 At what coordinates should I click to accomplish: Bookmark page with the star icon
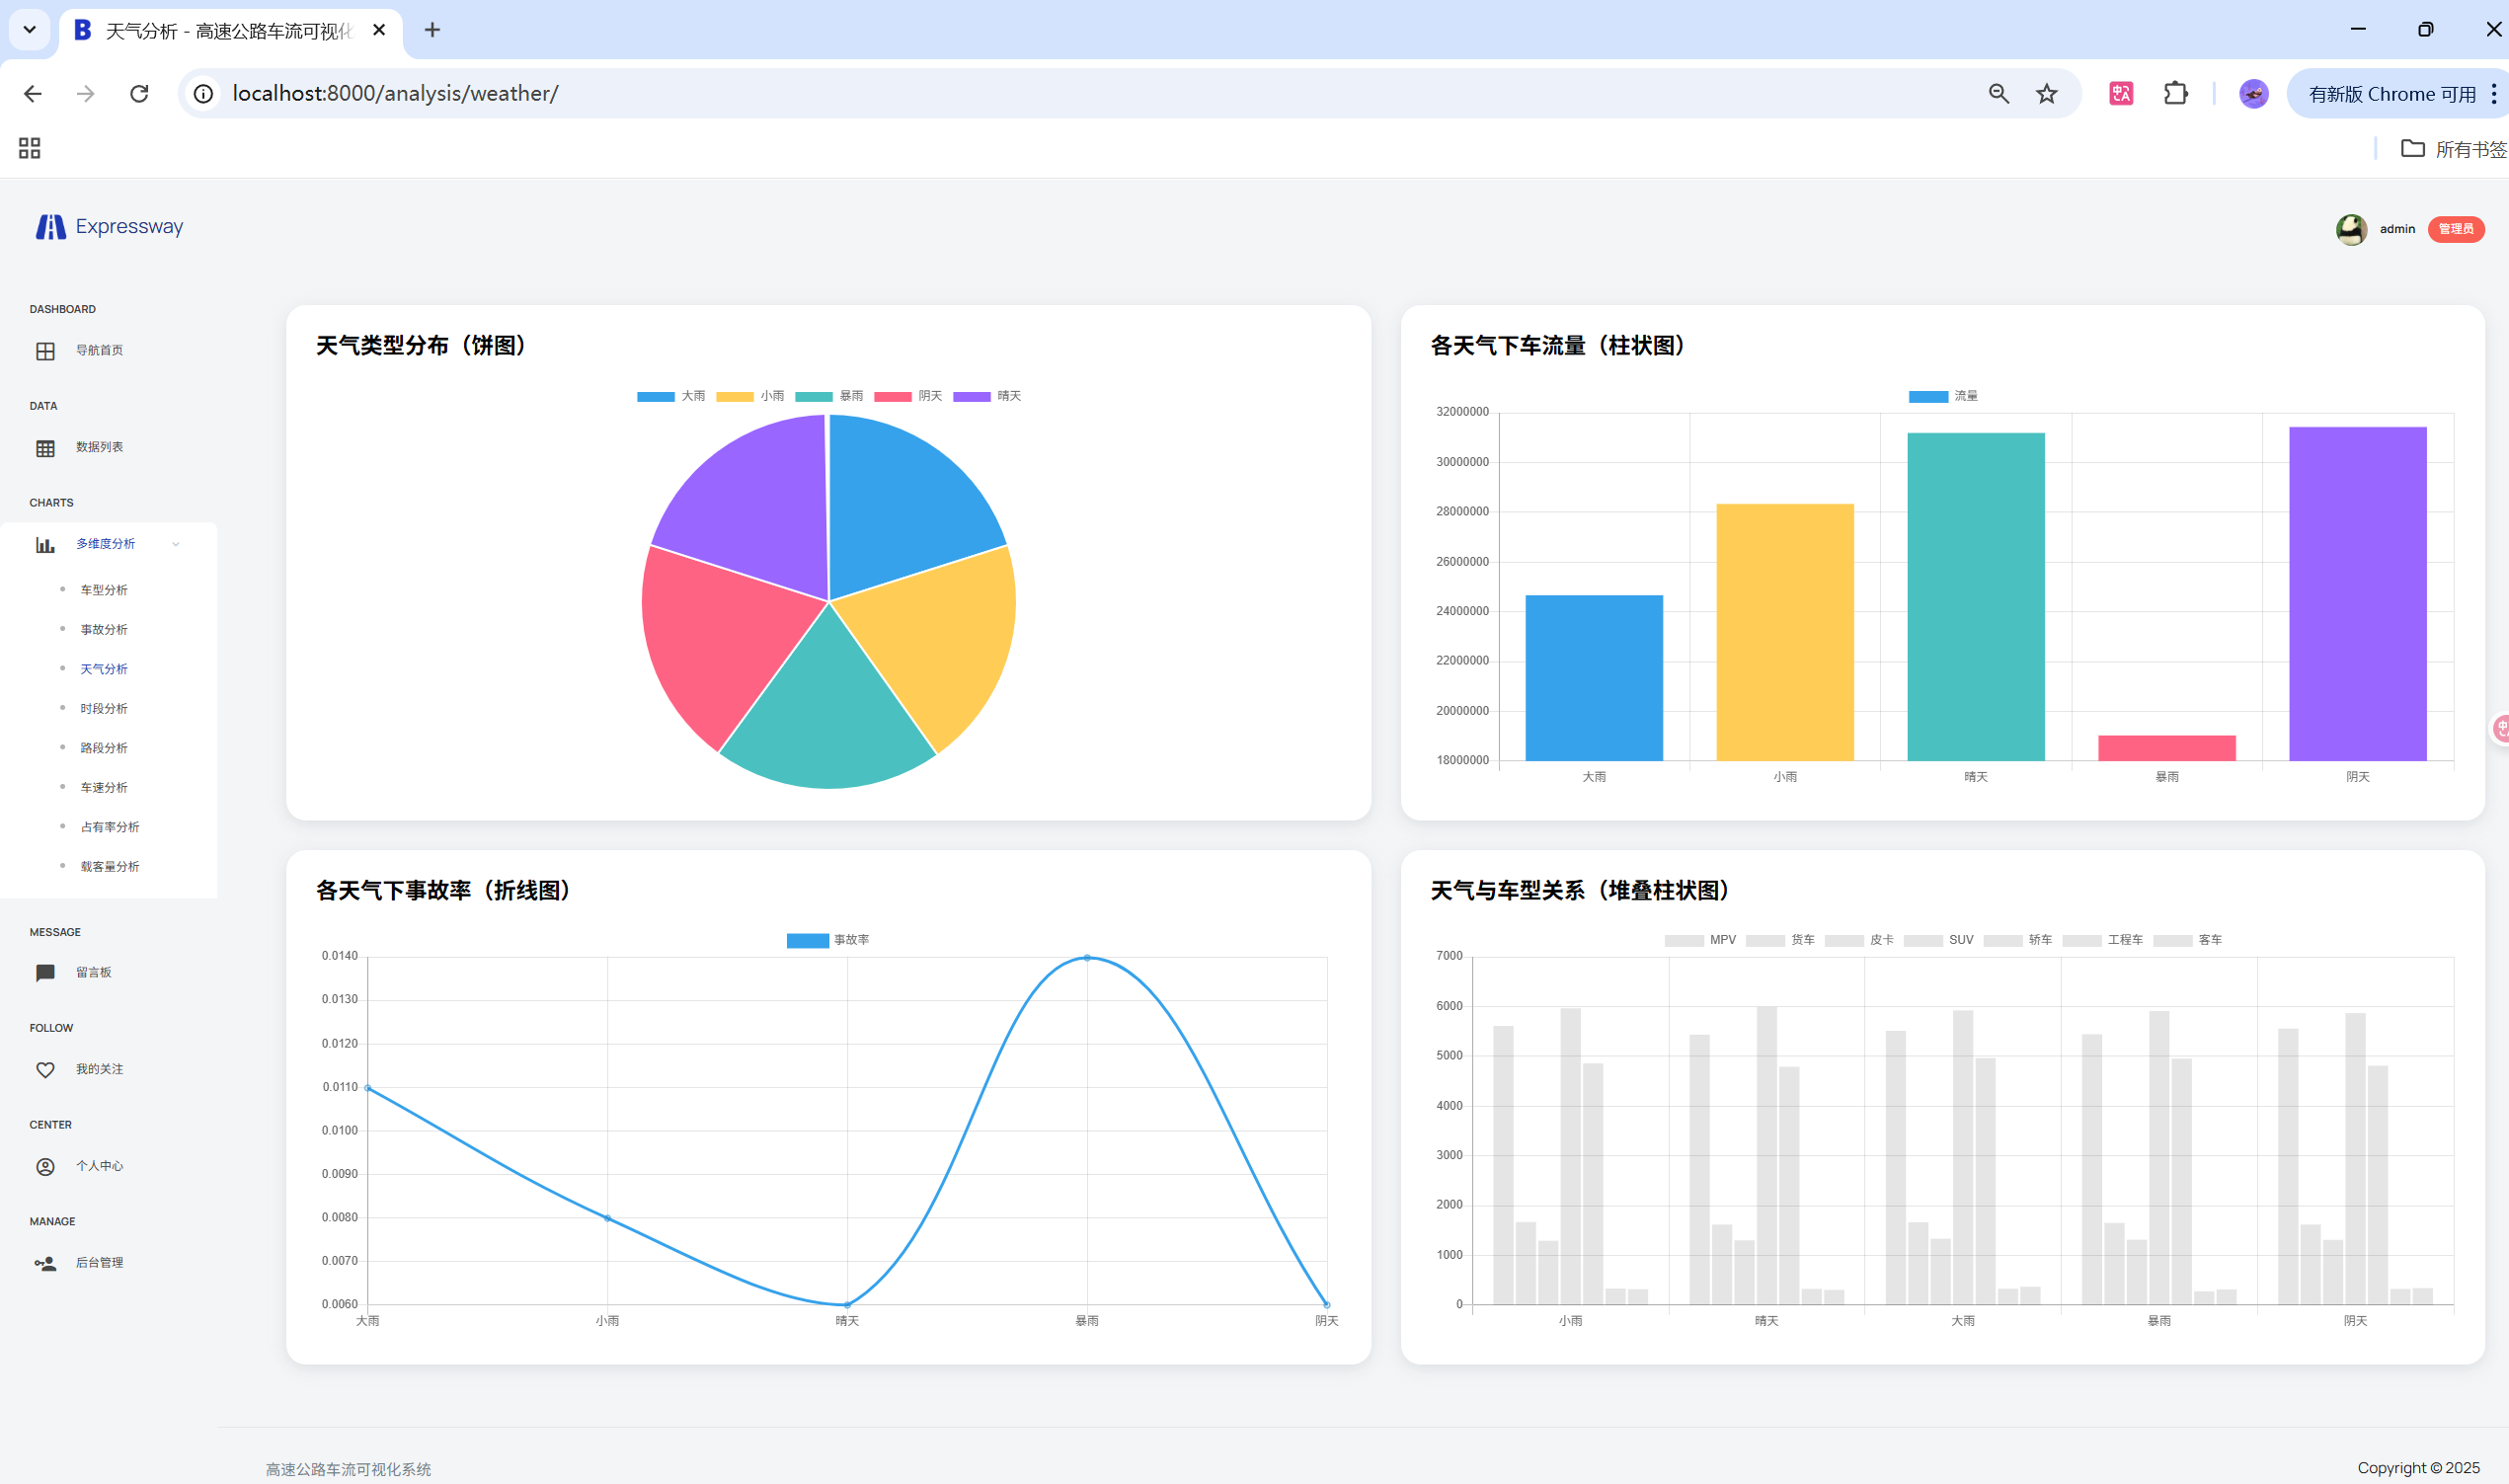click(2046, 94)
